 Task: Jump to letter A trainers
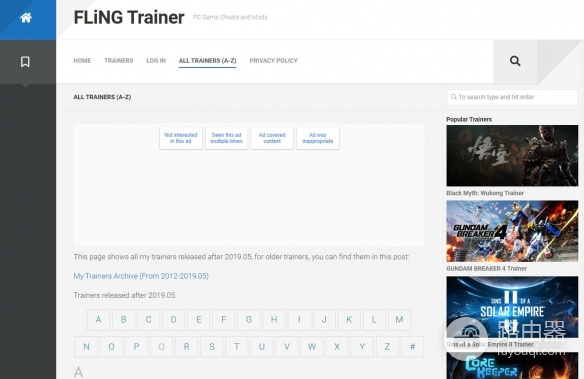click(x=98, y=319)
